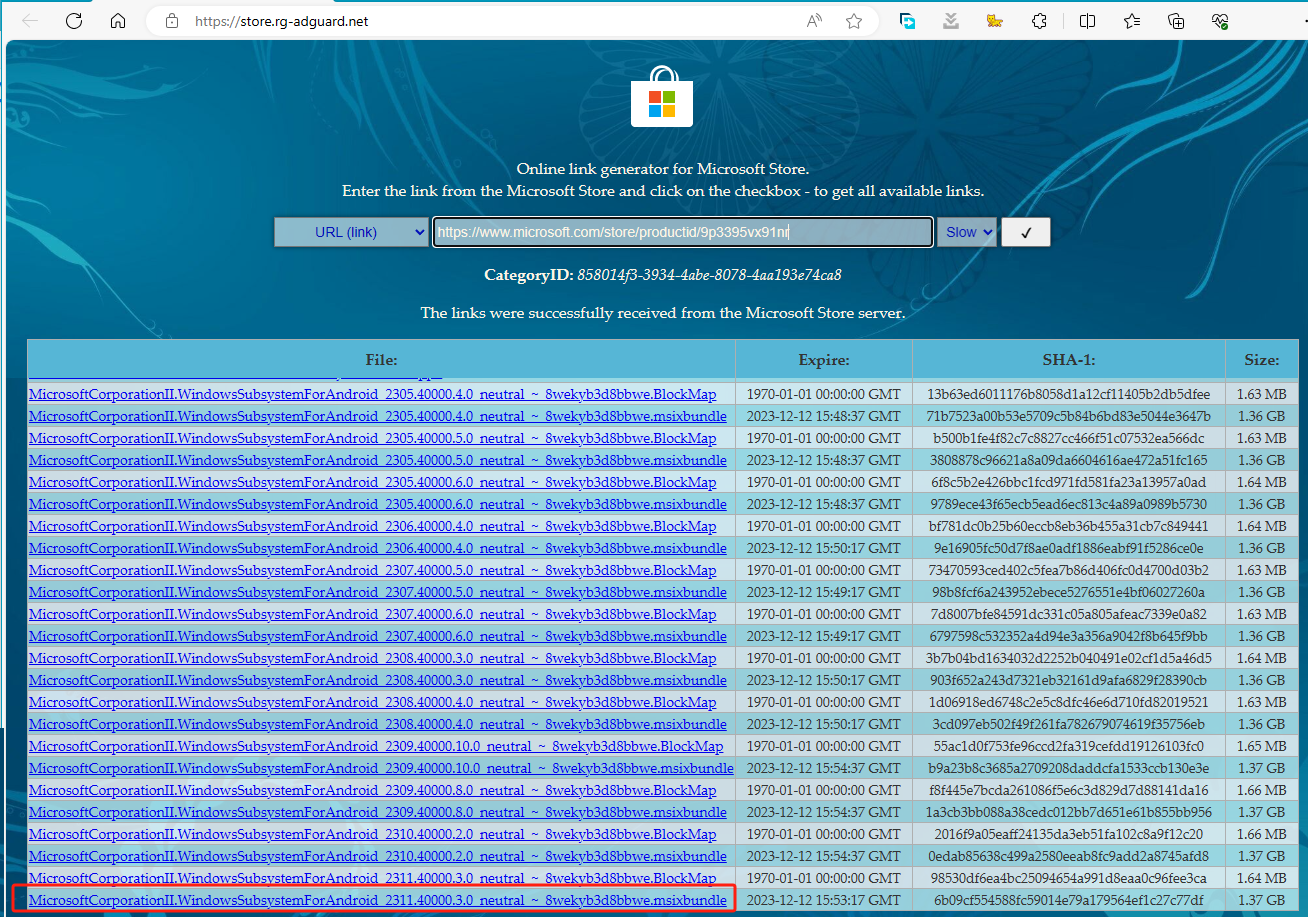This screenshot has height=917, width=1308.
Task: Open the Collections icon
Action: click(x=1176, y=21)
